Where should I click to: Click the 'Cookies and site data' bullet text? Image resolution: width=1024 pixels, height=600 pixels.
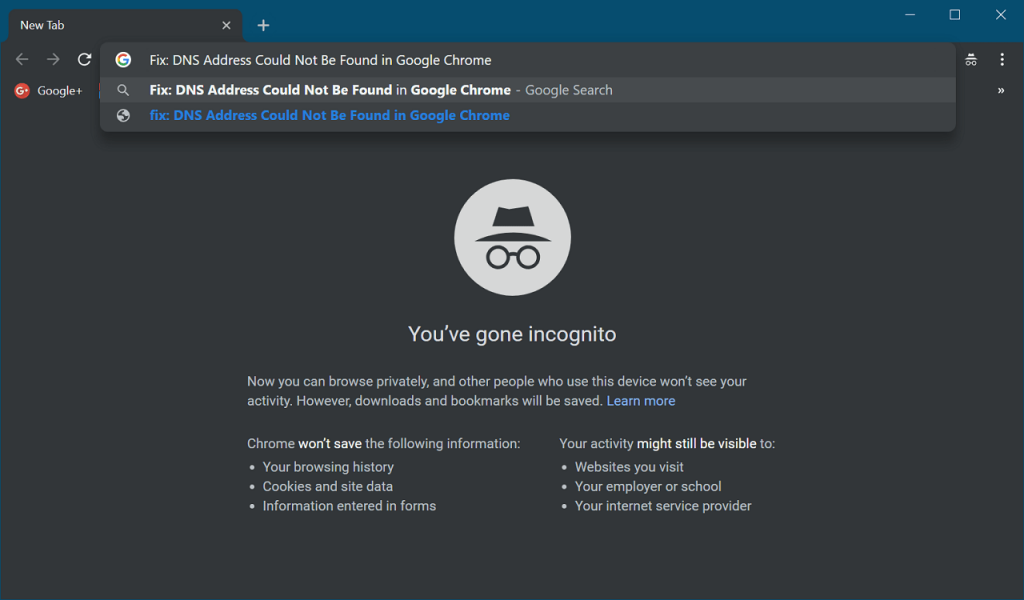point(328,486)
